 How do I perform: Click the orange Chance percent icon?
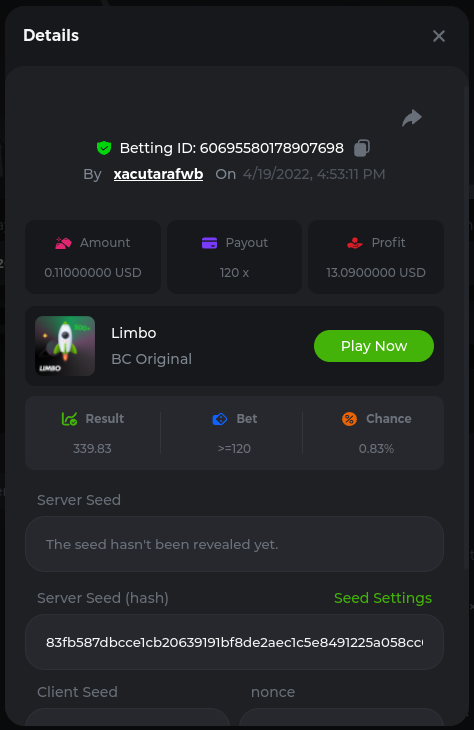coord(349,419)
